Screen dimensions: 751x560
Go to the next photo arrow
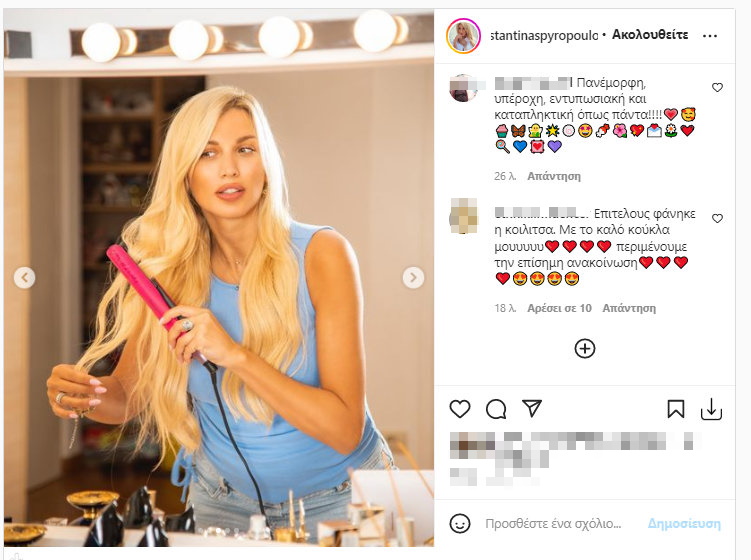[413, 277]
